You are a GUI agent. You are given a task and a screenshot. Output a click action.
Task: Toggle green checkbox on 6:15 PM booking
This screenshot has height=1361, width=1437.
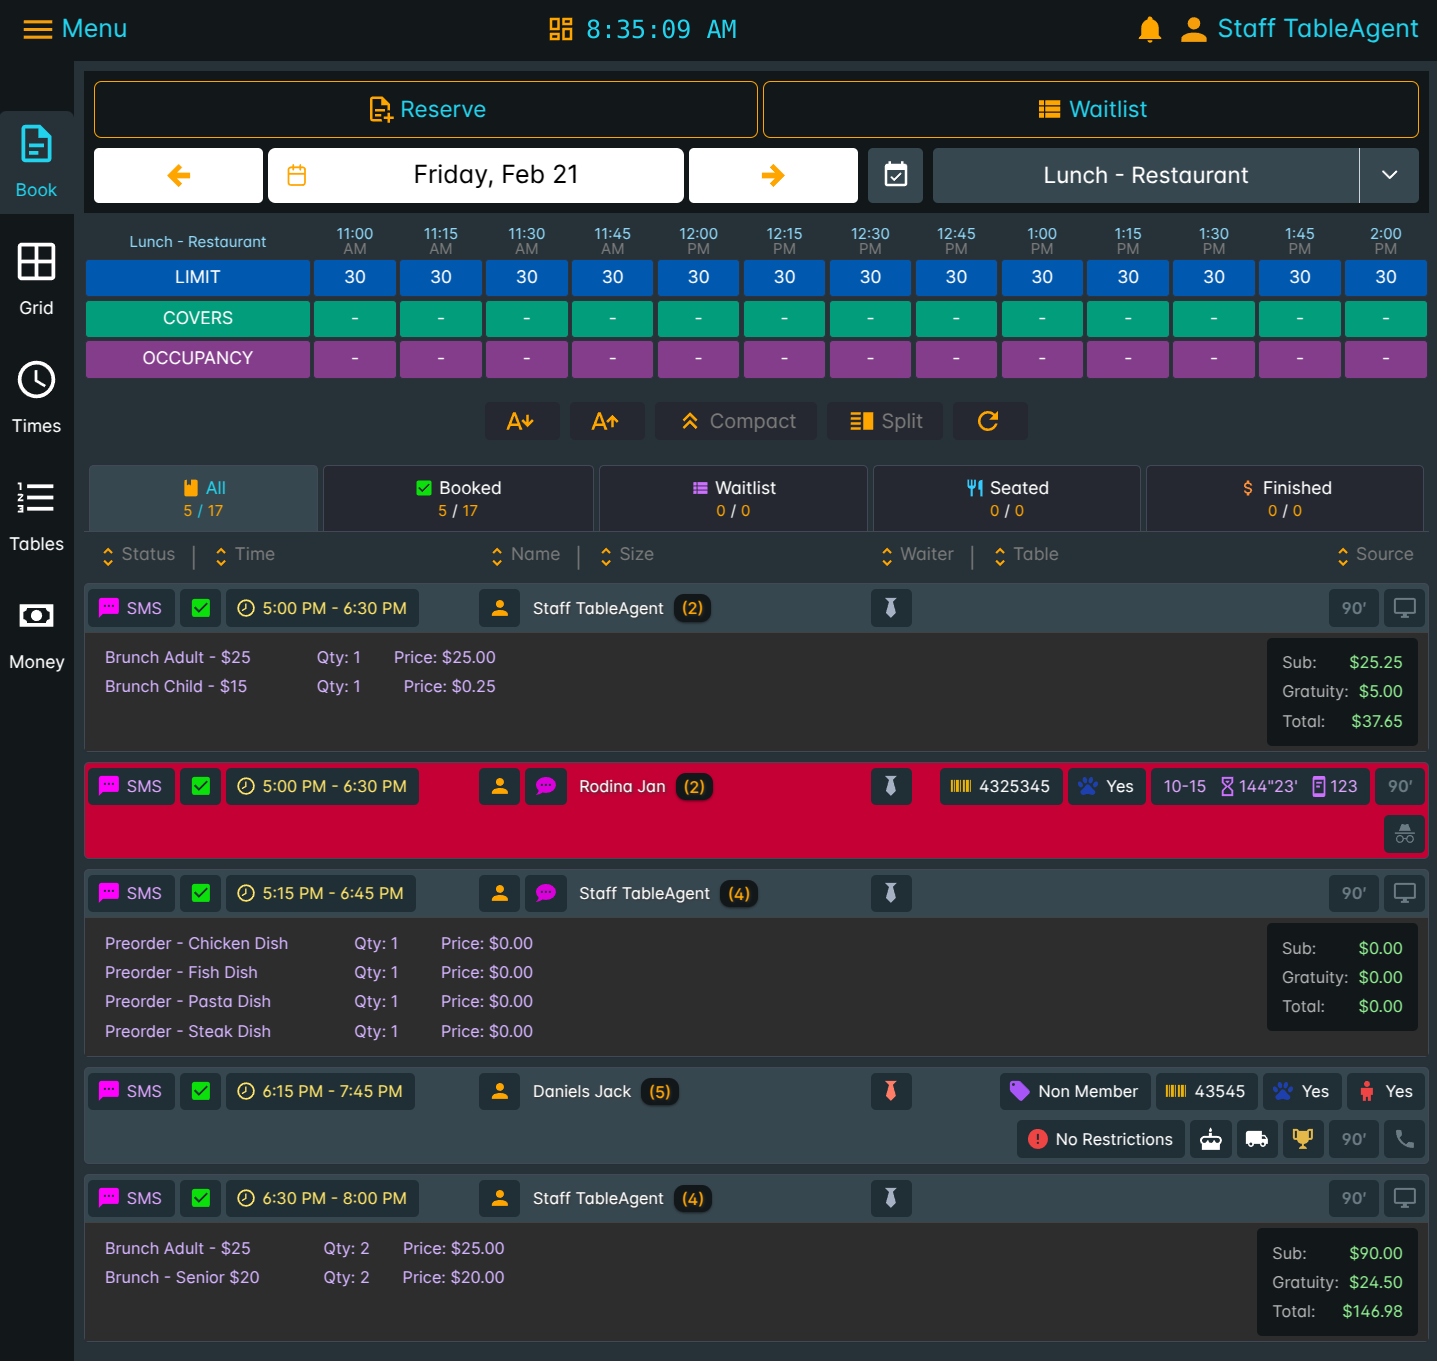pyautogui.click(x=201, y=1091)
